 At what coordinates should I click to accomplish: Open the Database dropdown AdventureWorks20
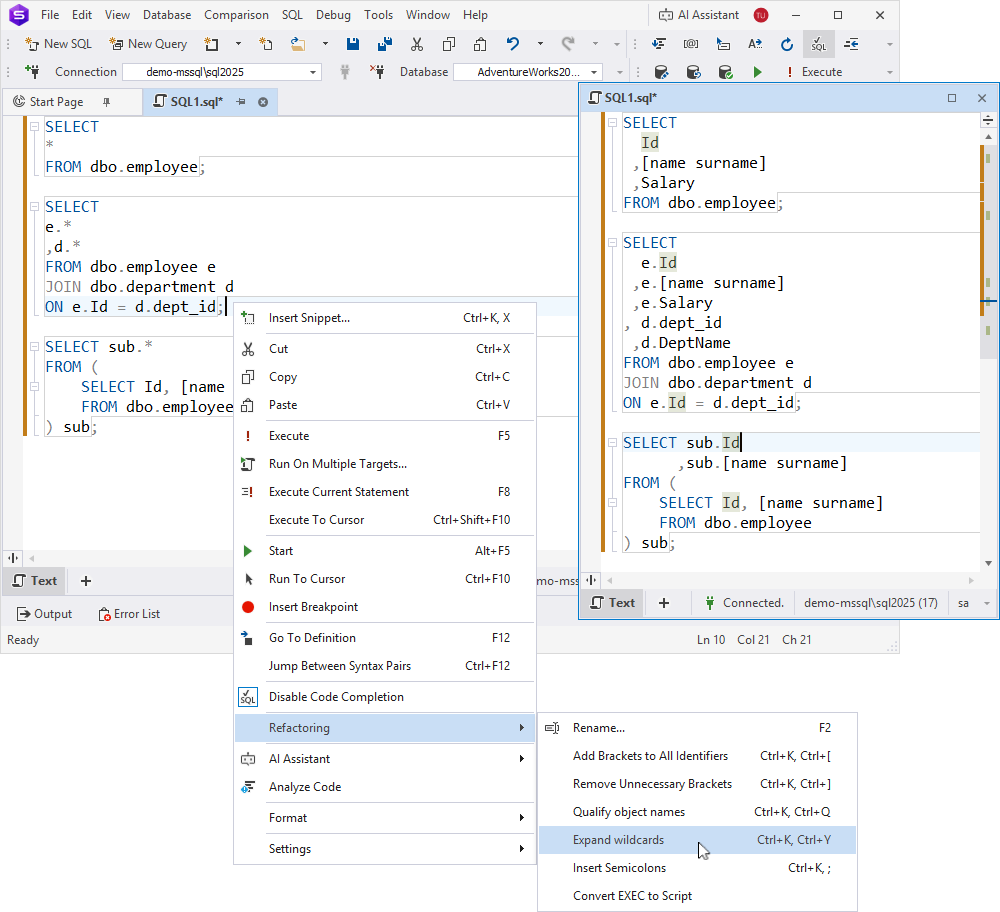click(528, 72)
